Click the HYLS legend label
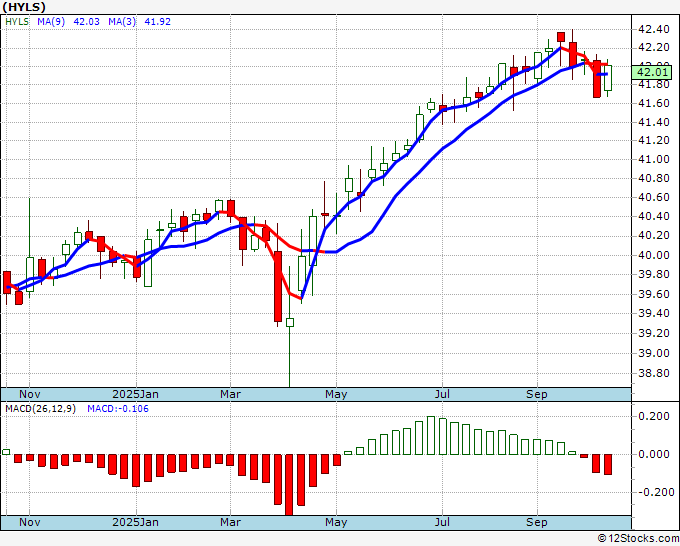This screenshot has height=546, width=680. pyautogui.click(x=17, y=22)
